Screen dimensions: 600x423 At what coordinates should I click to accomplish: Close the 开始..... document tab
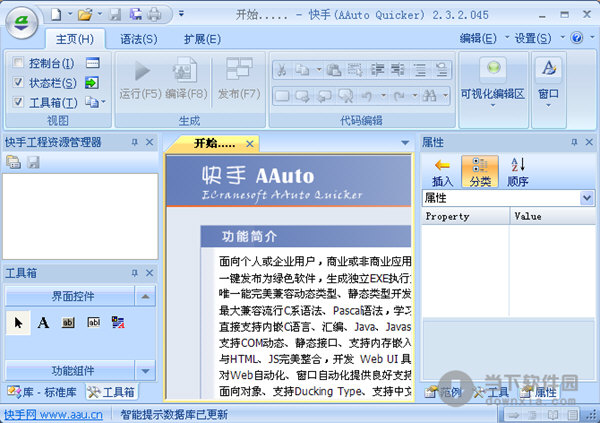coord(250,144)
